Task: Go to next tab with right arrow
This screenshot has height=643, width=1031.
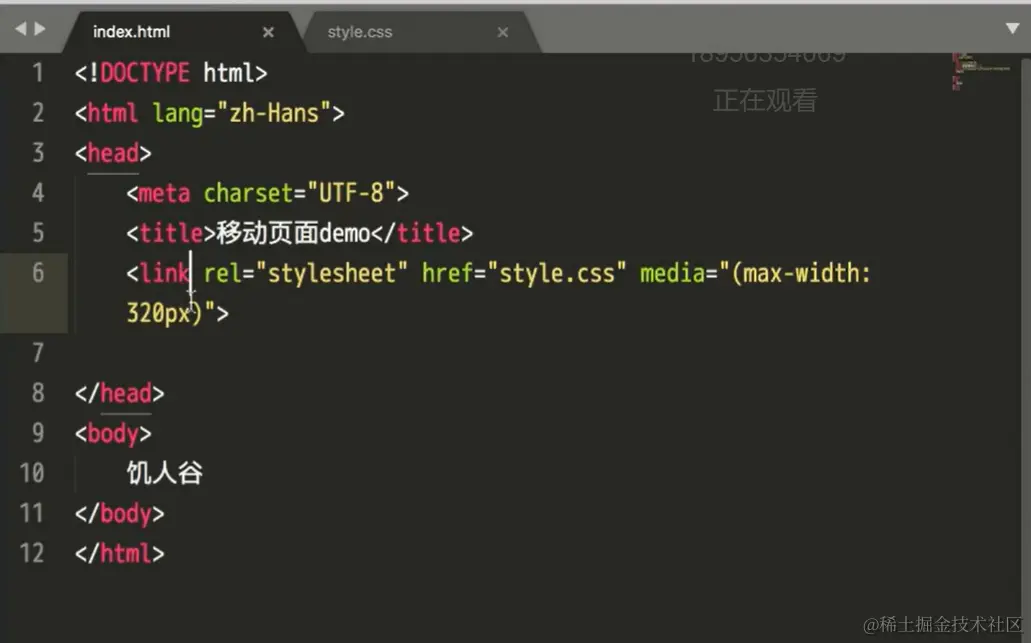Action: pos(40,28)
